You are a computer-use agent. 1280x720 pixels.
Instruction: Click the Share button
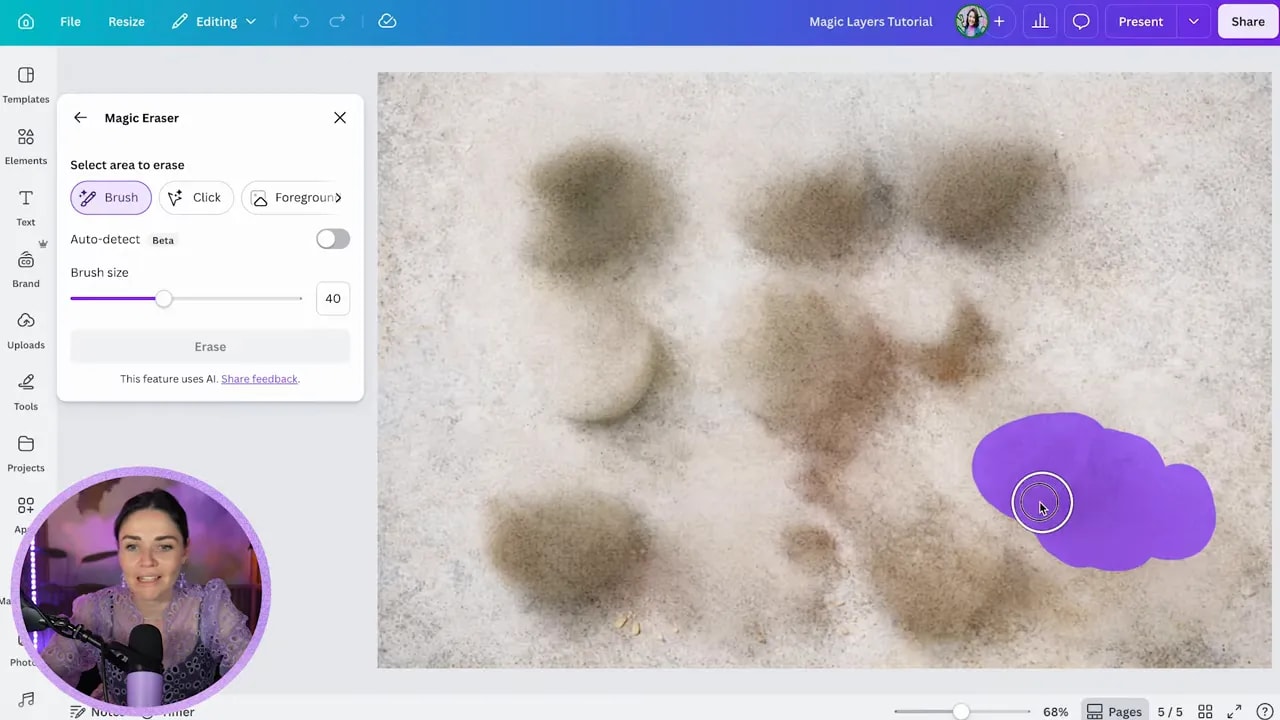click(x=1248, y=21)
